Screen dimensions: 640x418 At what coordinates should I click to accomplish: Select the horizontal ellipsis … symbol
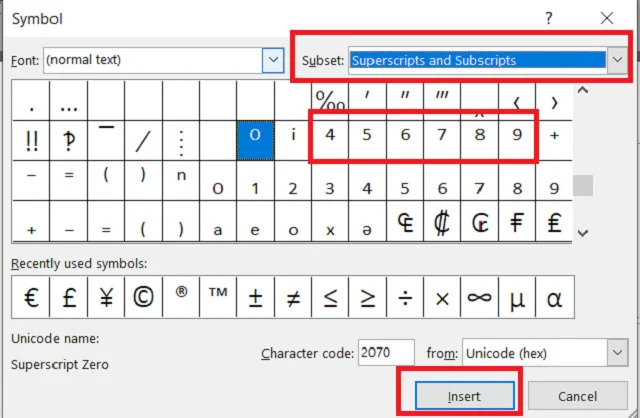tap(69, 100)
